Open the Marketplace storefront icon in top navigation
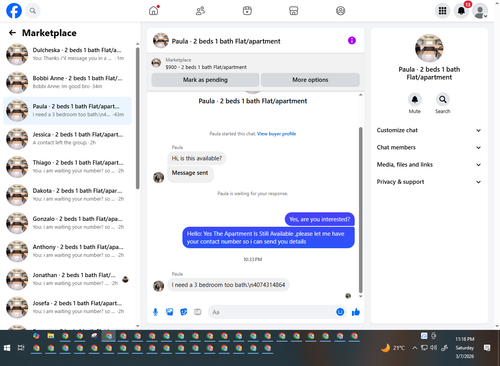This screenshot has height=366, width=500. (294, 11)
